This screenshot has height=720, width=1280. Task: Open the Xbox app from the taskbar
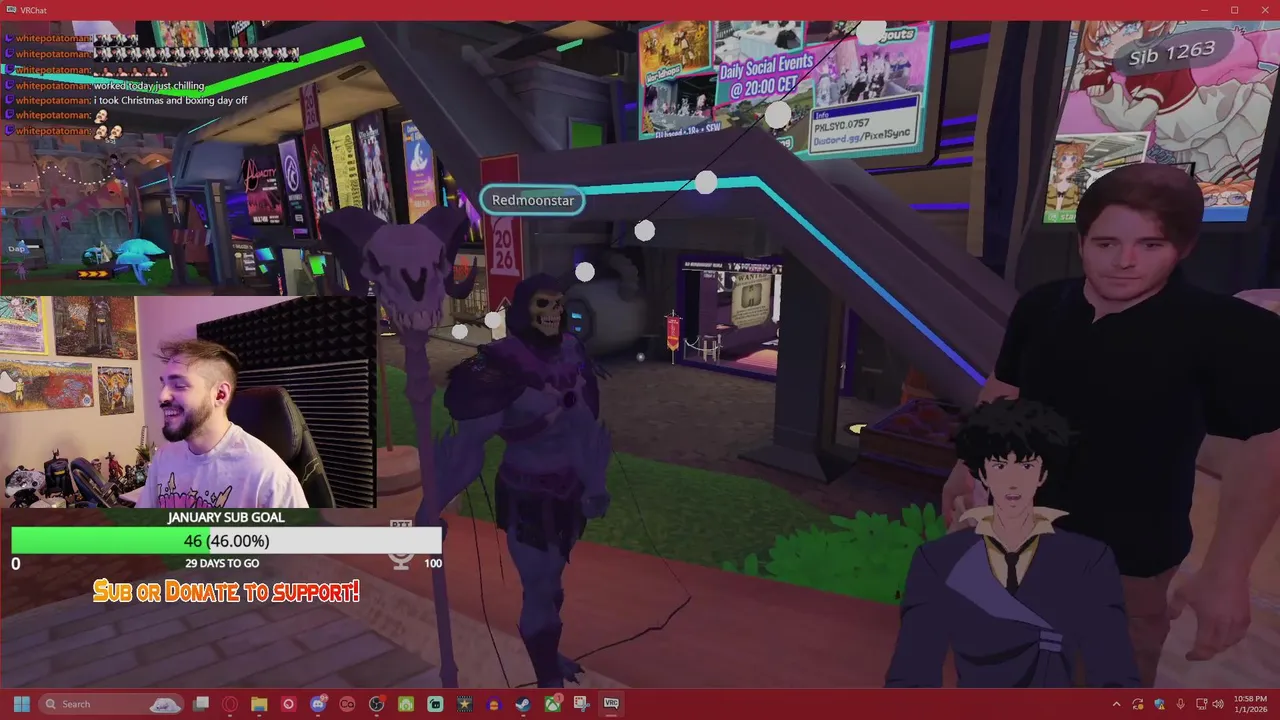coord(553,704)
